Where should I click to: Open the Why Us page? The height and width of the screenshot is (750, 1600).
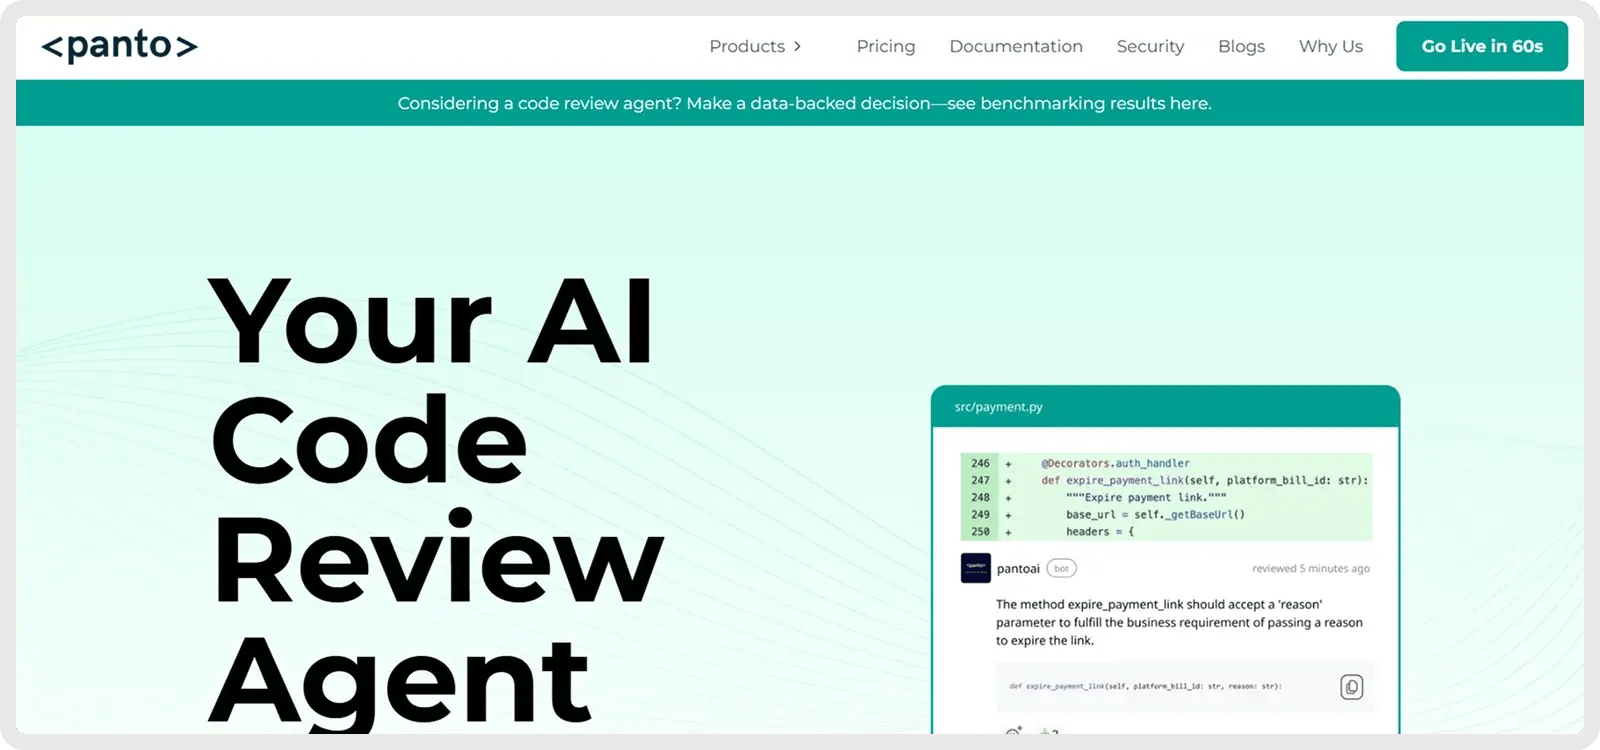tap(1330, 47)
